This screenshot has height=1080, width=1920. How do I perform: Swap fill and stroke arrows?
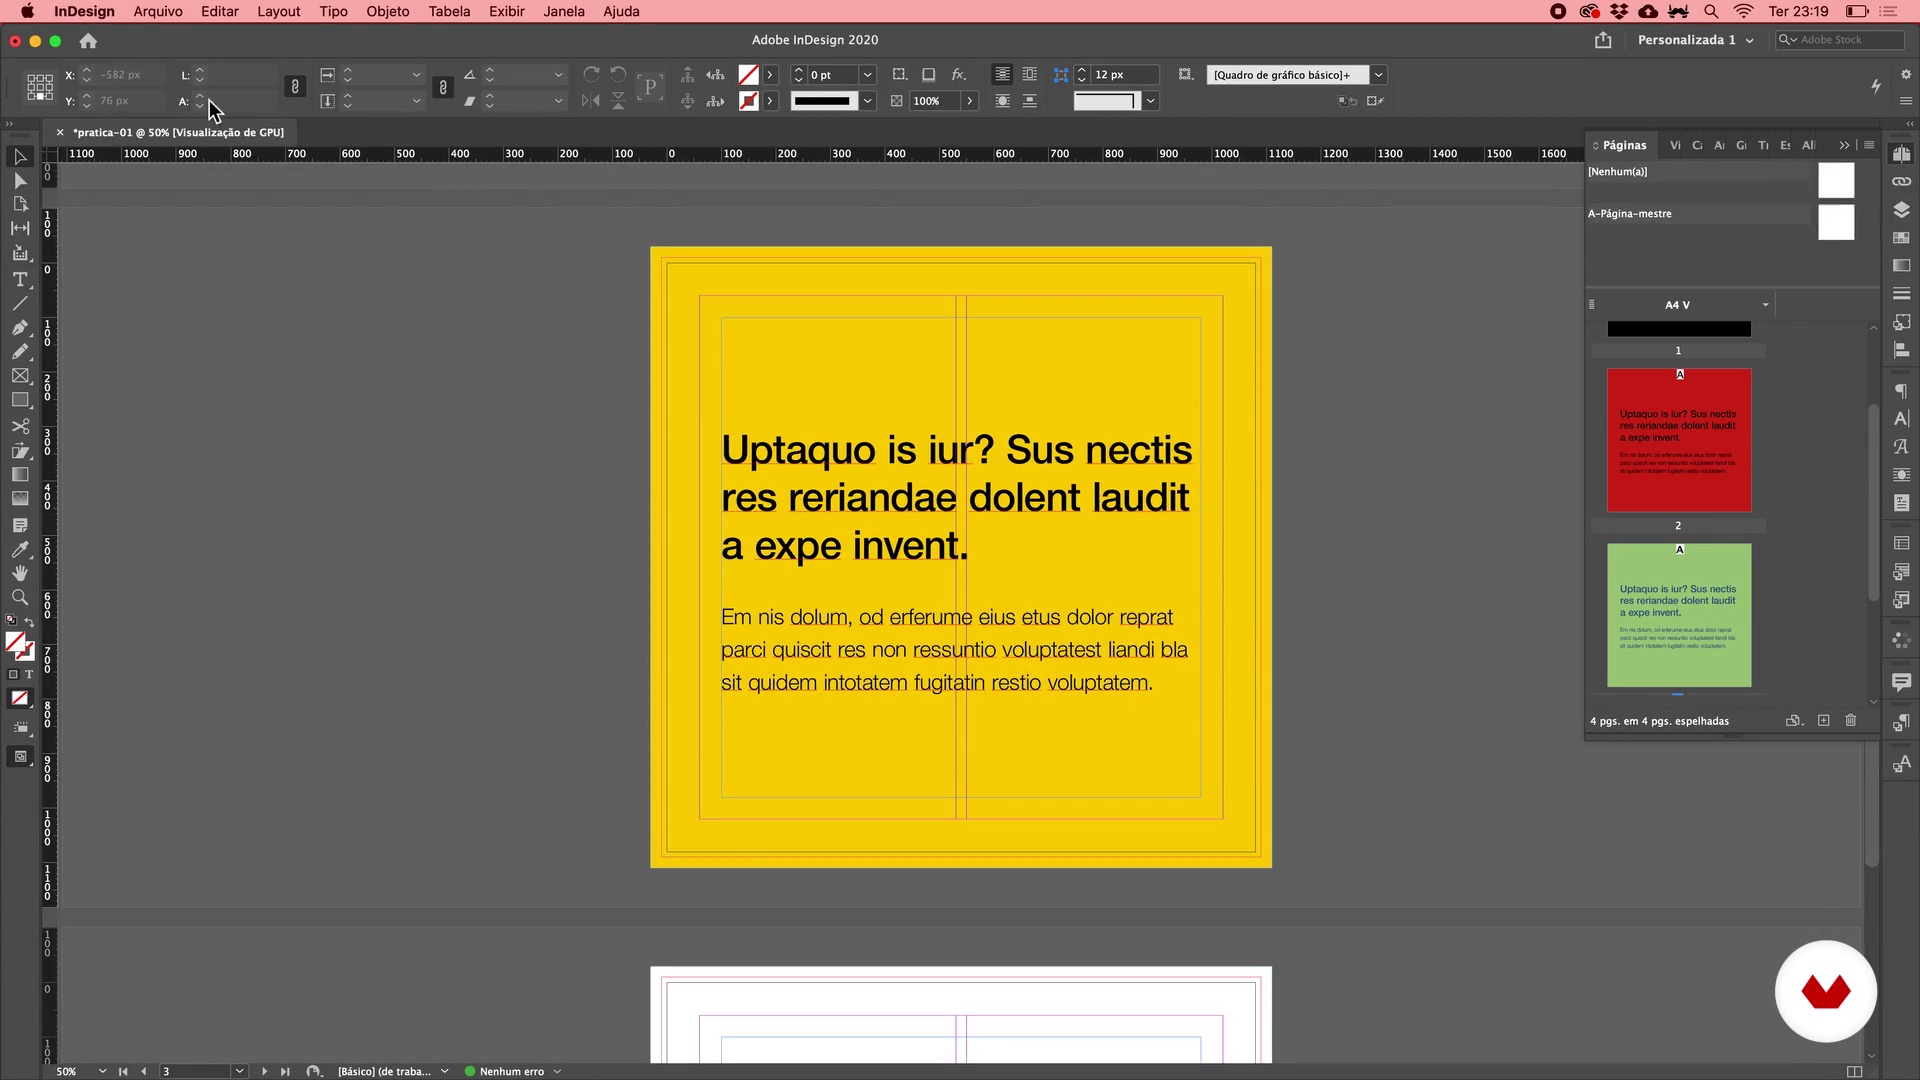click(30, 622)
